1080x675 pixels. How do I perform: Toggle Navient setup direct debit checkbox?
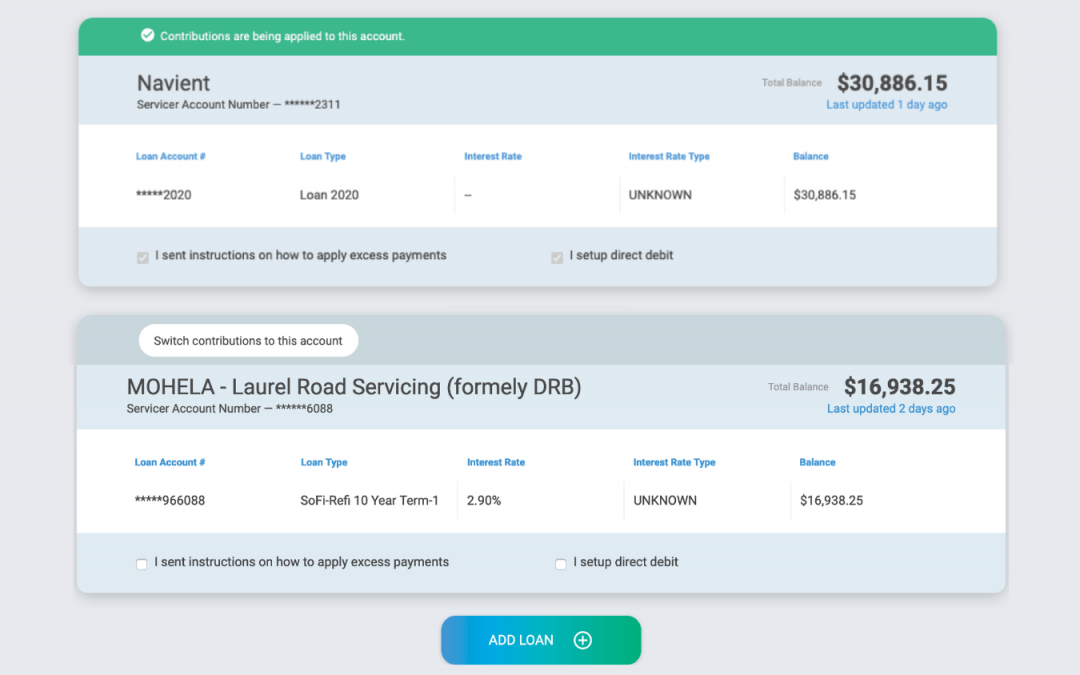[557, 258]
